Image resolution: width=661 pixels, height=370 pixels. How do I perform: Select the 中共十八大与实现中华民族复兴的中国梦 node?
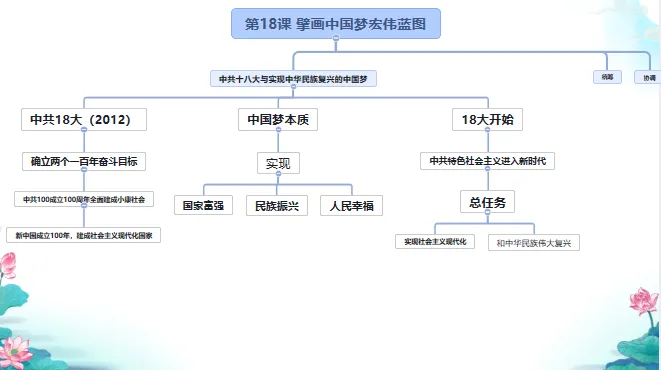coord(293,79)
